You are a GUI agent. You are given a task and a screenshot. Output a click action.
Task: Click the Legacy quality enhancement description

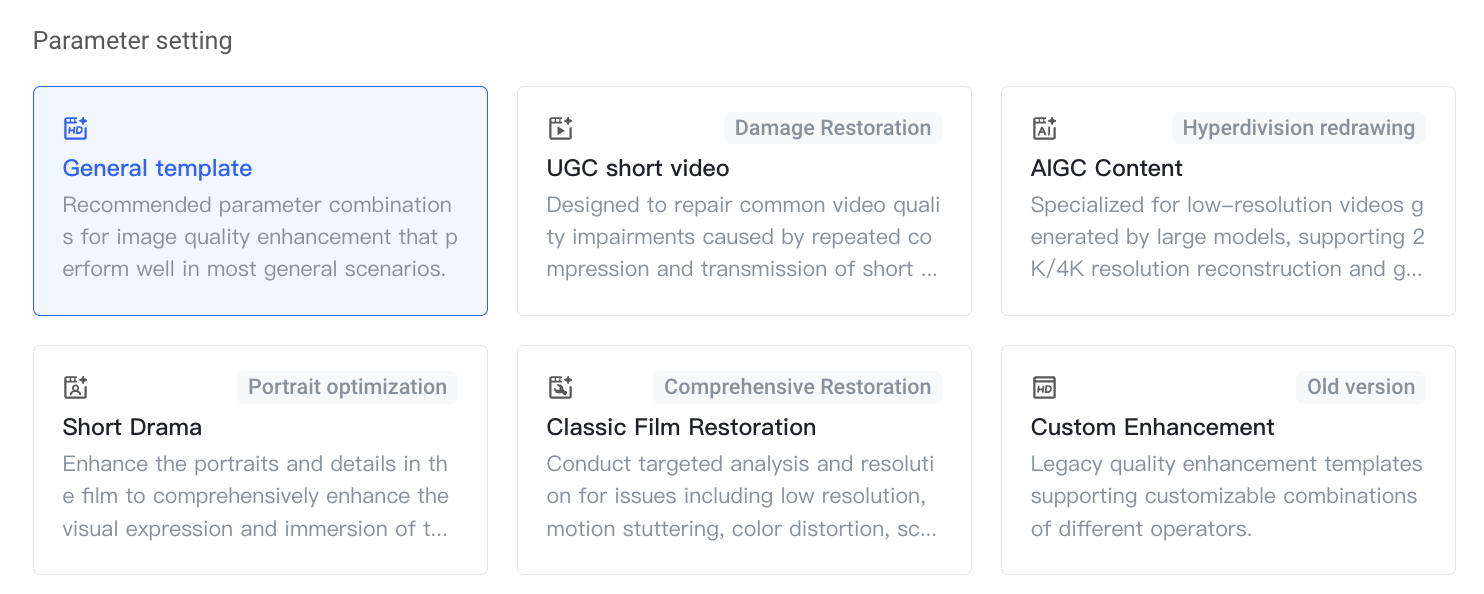(x=1226, y=496)
